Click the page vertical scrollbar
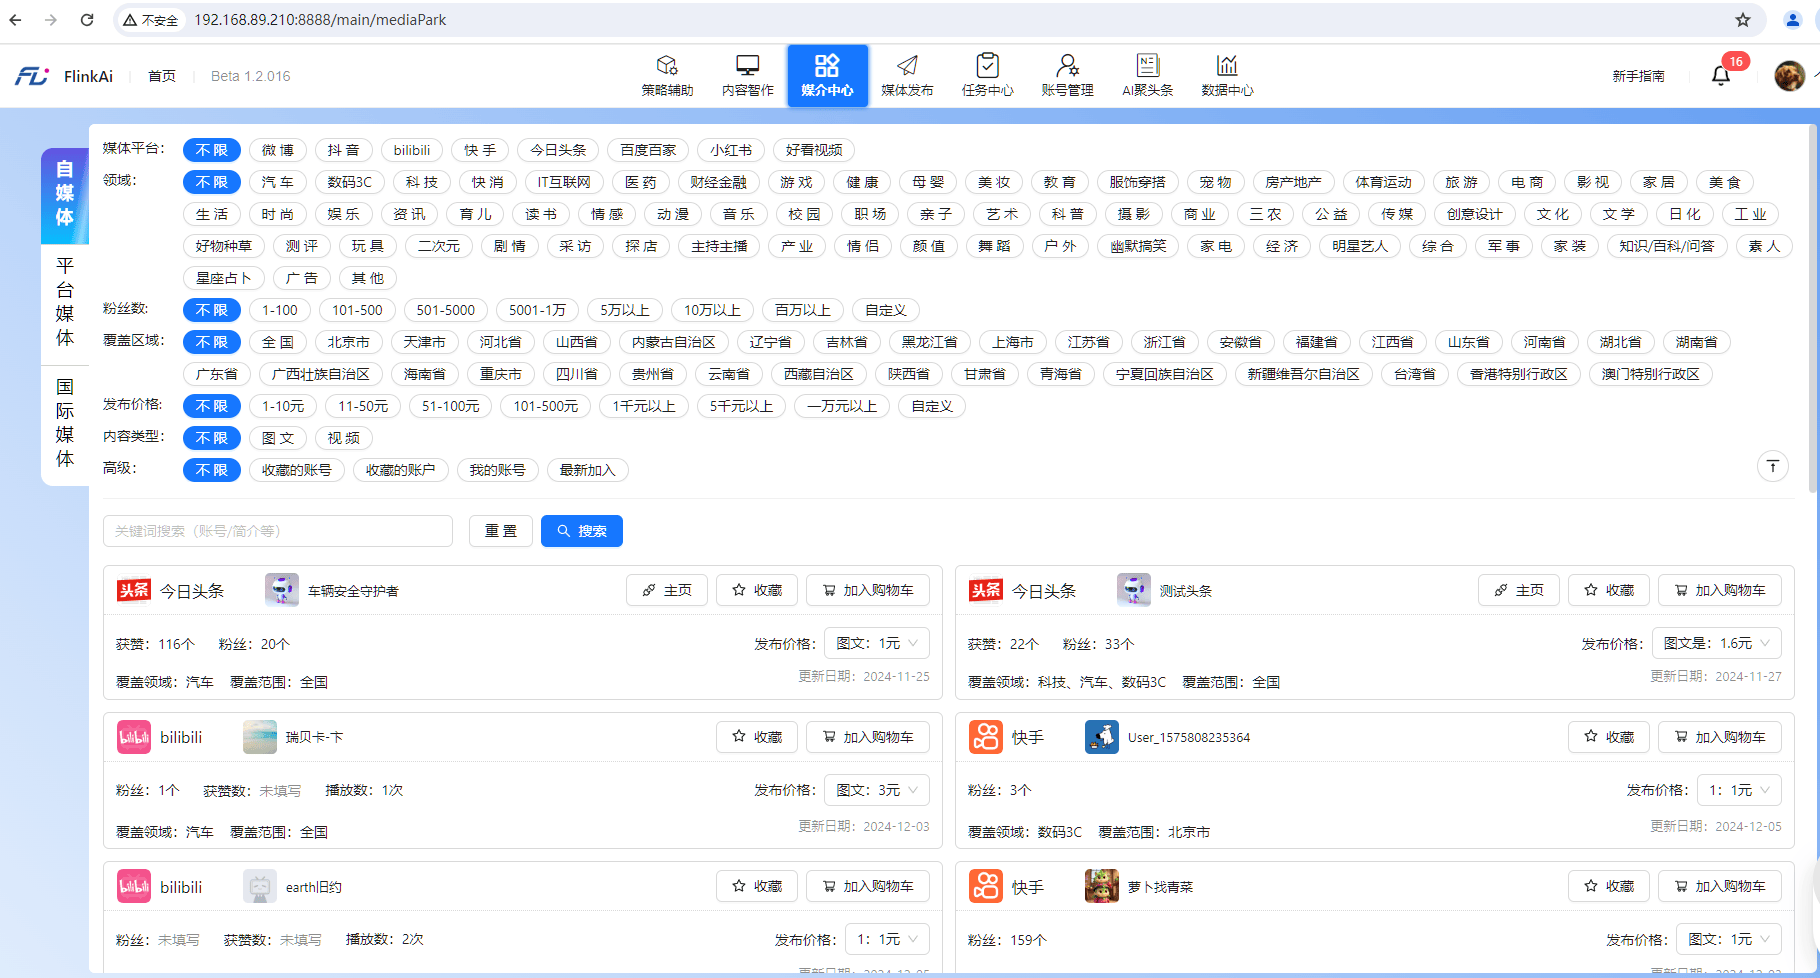The width and height of the screenshot is (1820, 978). 1813,310
